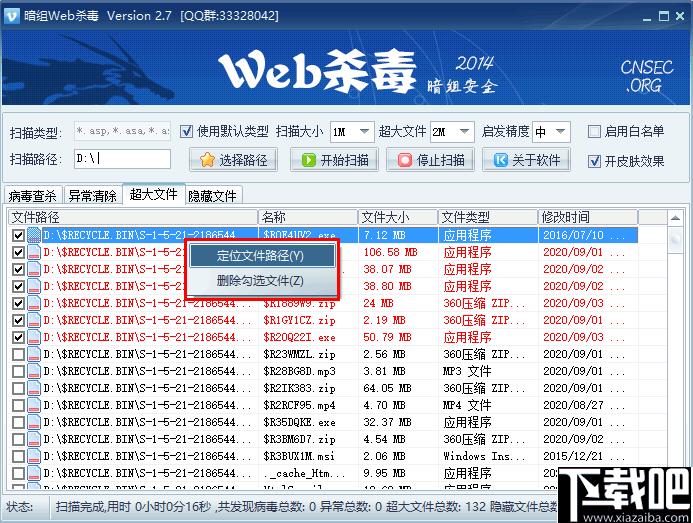Check checkbox of $R2RCF95.mp4 row
This screenshot has height=523, width=693.
[x=18, y=405]
